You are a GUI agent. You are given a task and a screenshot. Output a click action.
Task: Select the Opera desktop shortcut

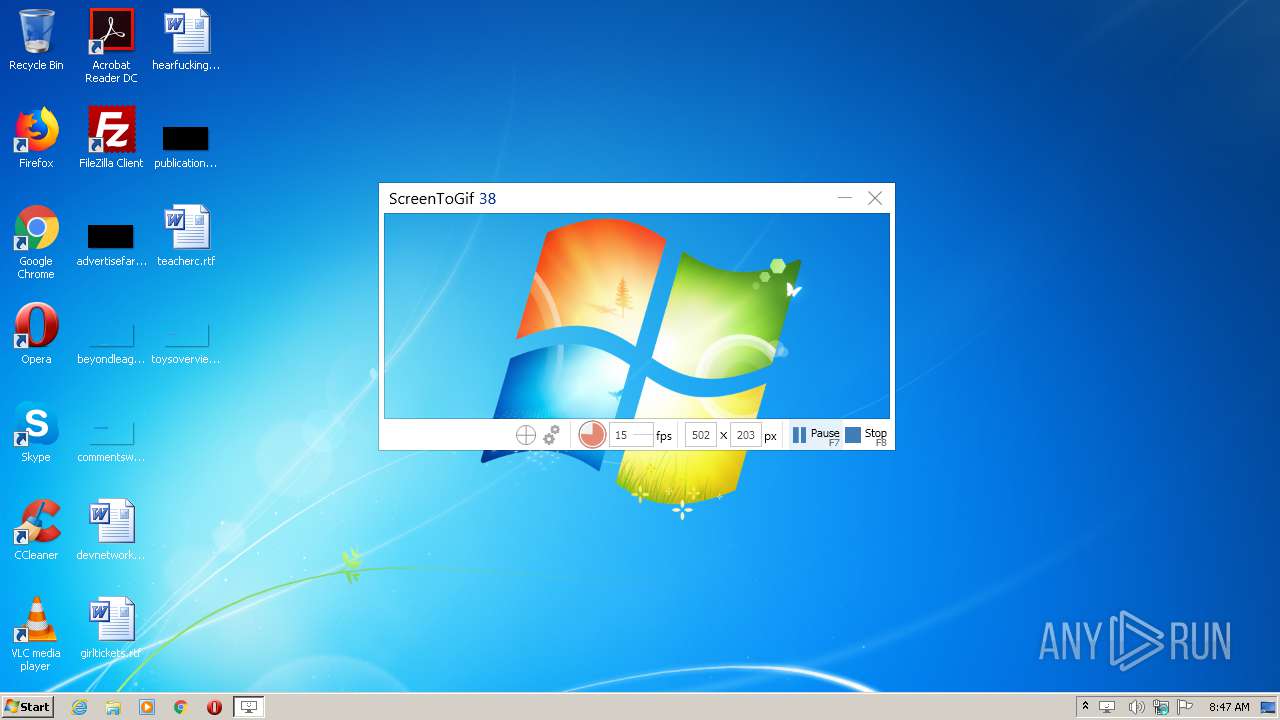36,334
